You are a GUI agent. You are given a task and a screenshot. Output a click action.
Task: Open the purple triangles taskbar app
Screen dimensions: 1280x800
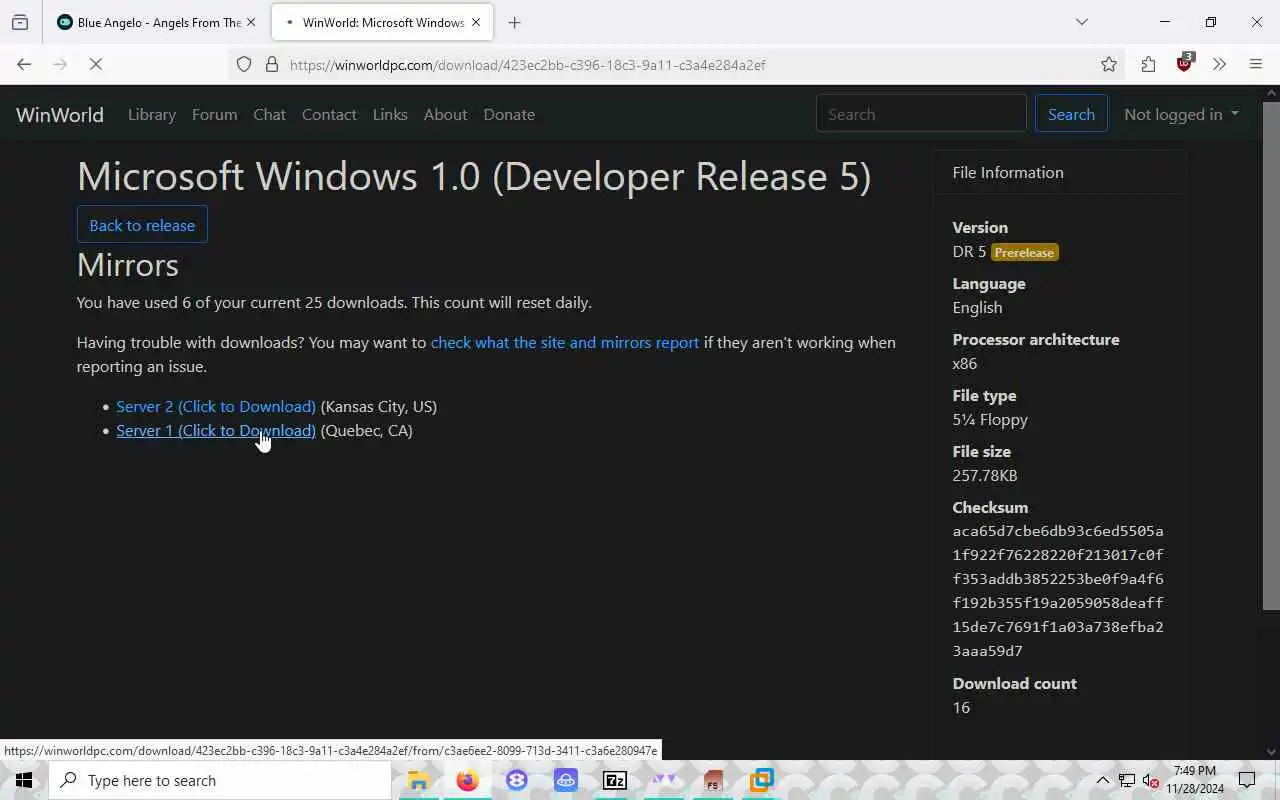[664, 780]
